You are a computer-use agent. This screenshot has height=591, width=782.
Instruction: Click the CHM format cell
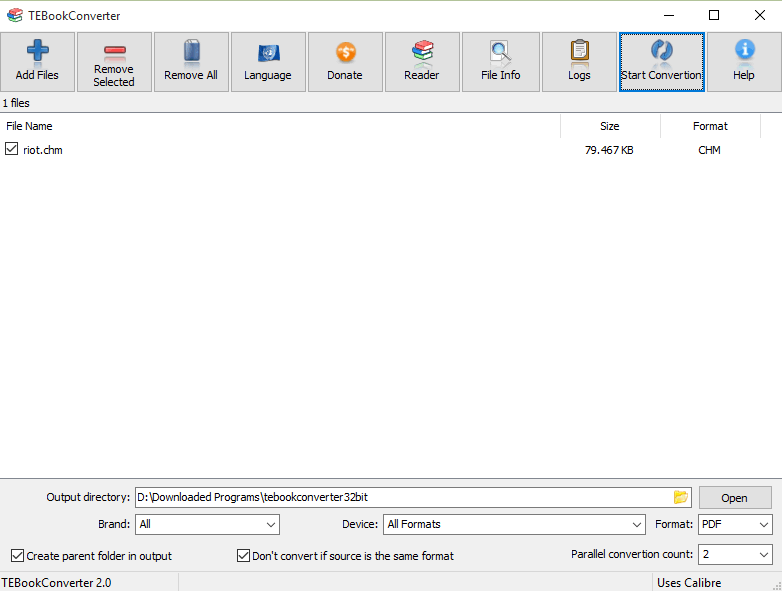click(709, 150)
